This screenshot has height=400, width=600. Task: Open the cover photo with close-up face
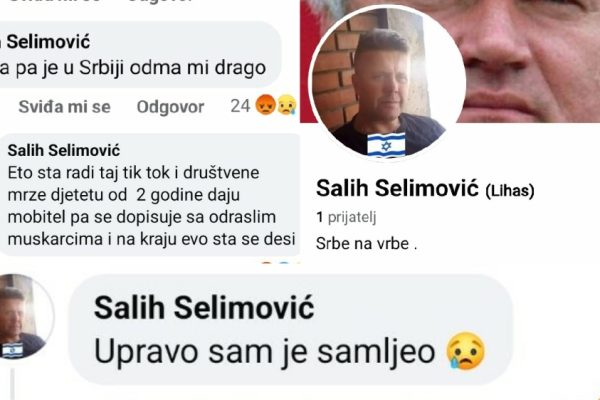(x=530, y=61)
